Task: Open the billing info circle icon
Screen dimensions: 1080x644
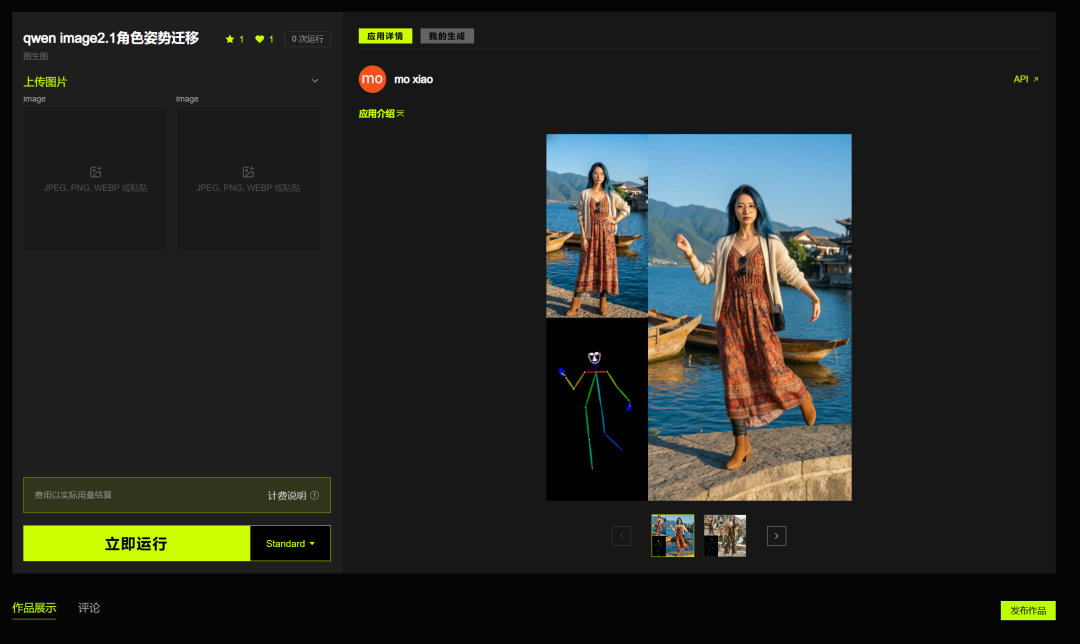Action: click(315, 495)
